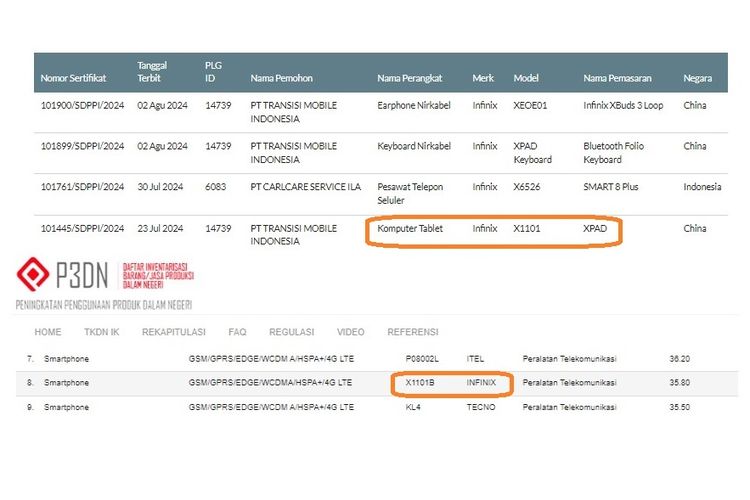Click the Komputer Tablet device cell
The image size is (750, 500).
(410, 229)
